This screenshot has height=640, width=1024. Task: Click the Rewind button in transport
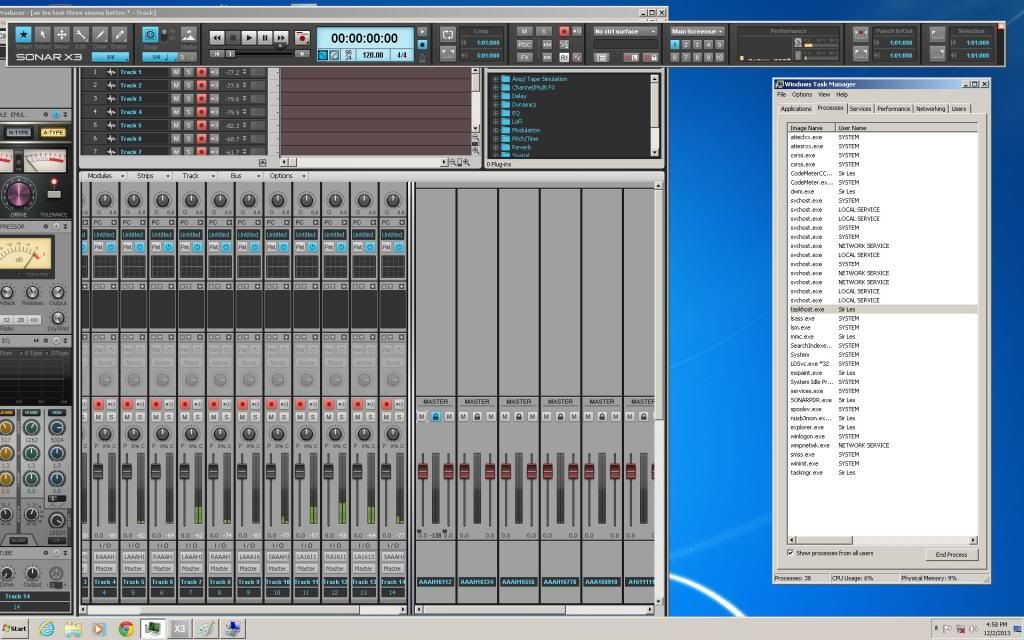(216, 37)
